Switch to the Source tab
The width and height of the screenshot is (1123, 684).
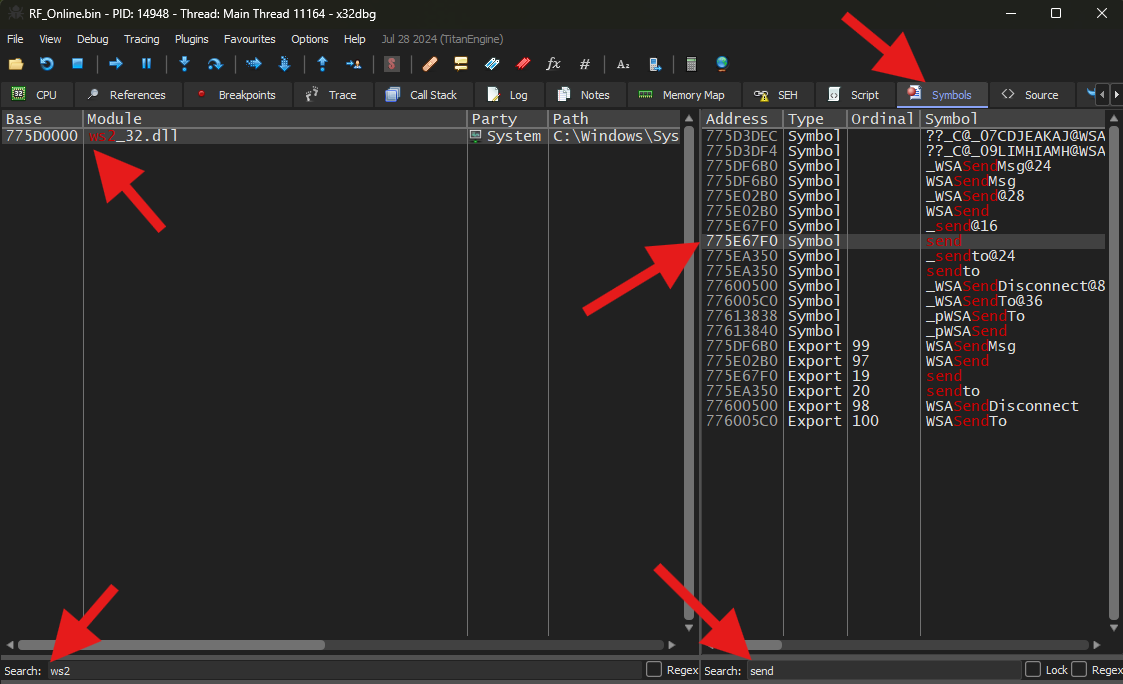(x=1031, y=95)
